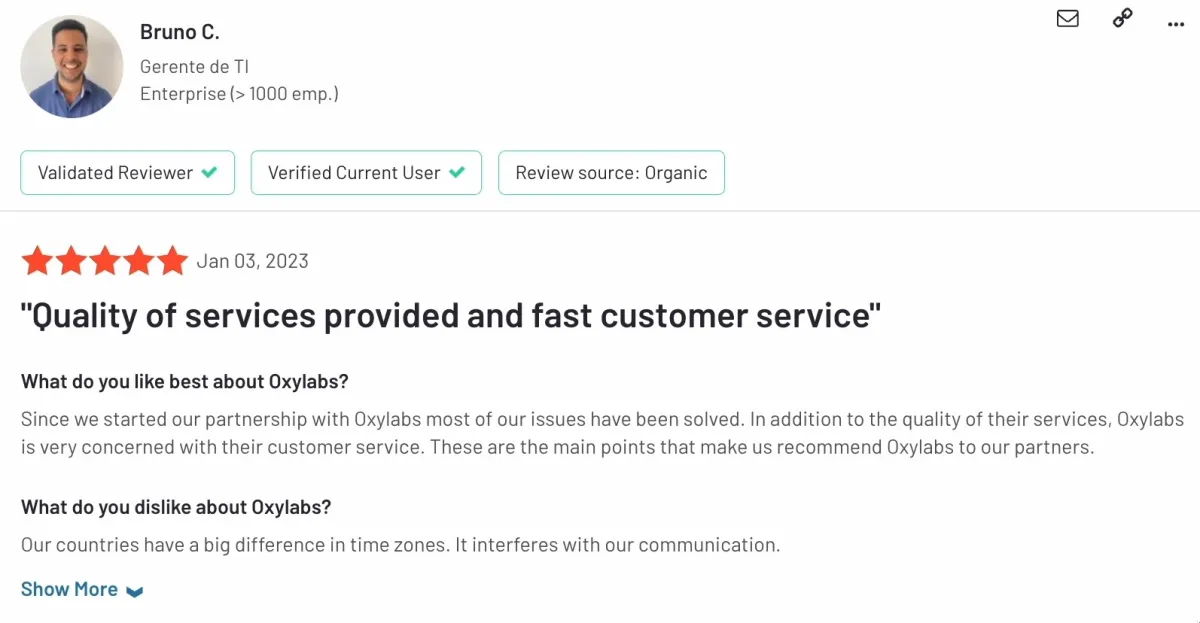This screenshot has width=1200, height=623.
Task: Click the Jan 03, 2023 review date
Action: pos(252,261)
